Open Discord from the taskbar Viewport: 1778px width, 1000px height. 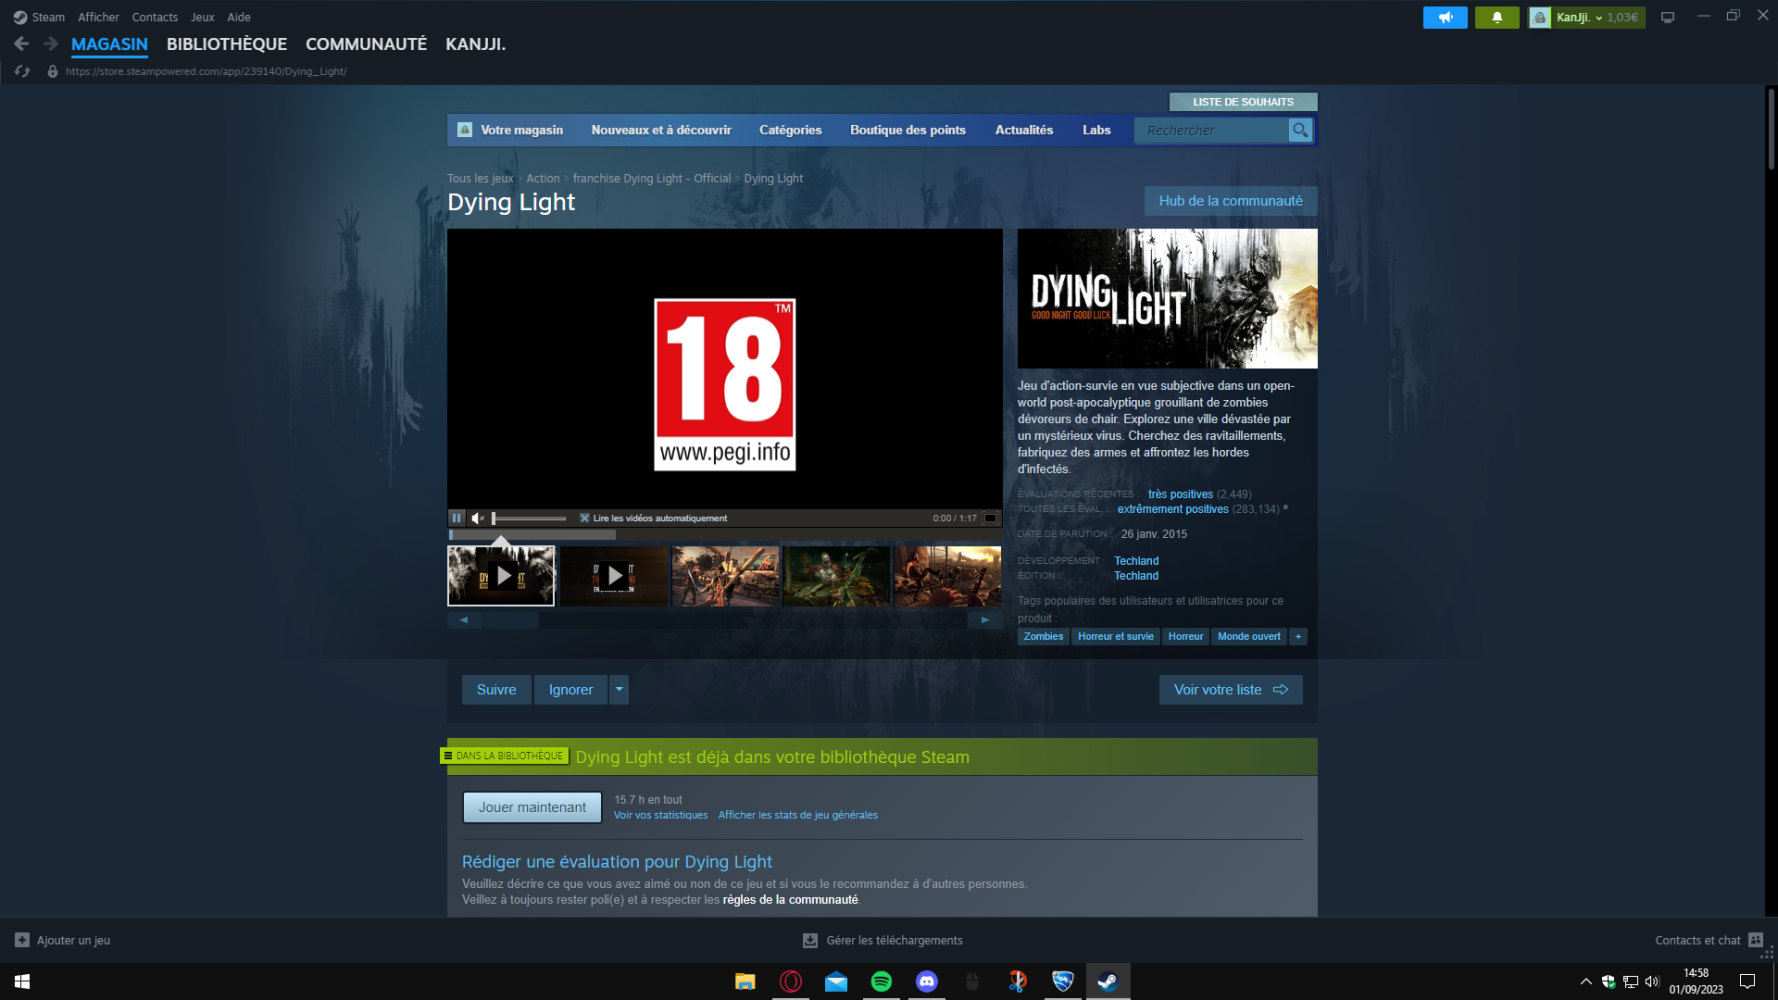(x=927, y=982)
